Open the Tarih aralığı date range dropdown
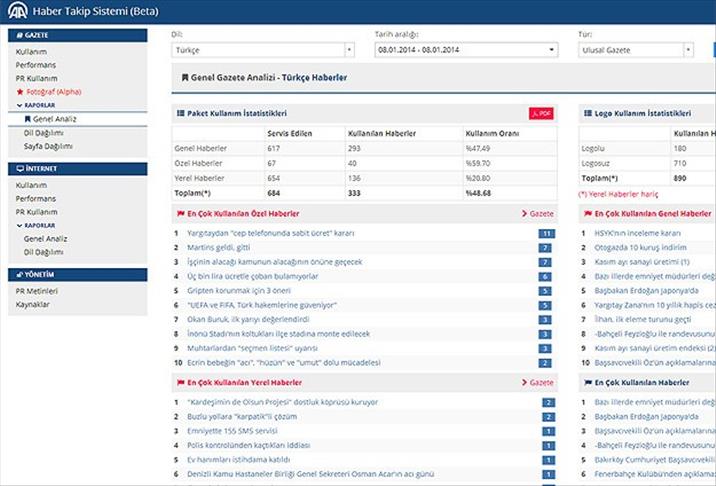 click(465, 49)
